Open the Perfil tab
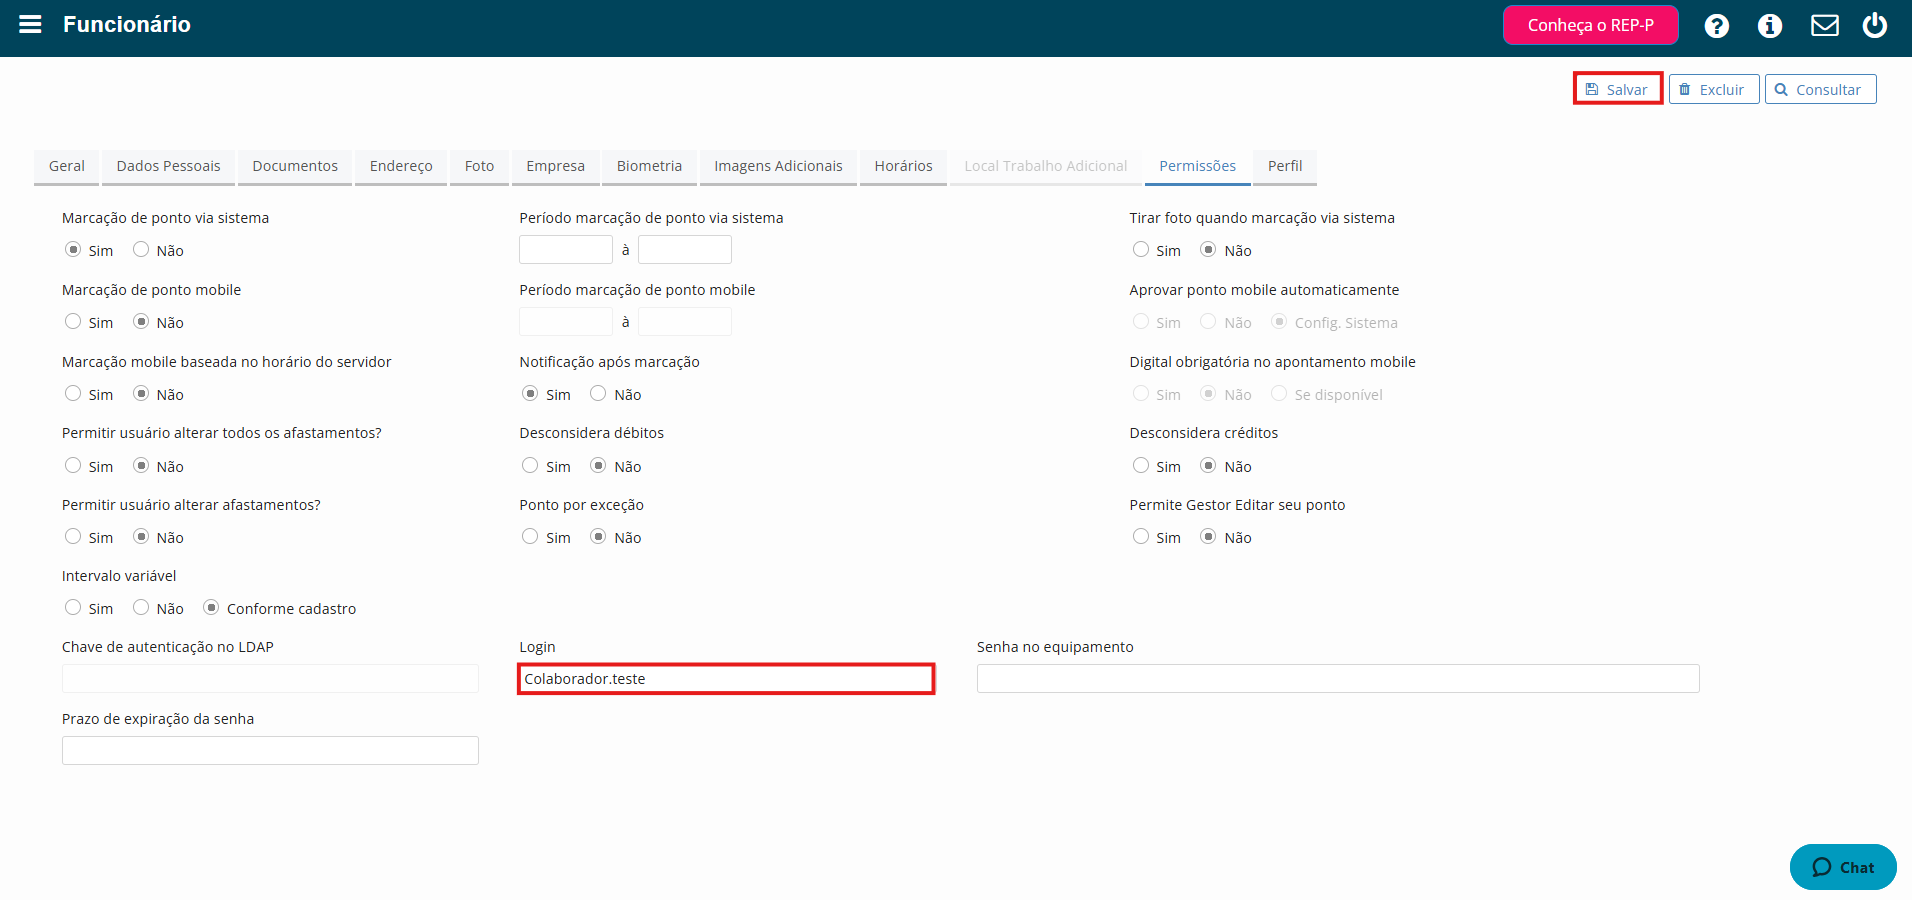 [x=1285, y=166]
